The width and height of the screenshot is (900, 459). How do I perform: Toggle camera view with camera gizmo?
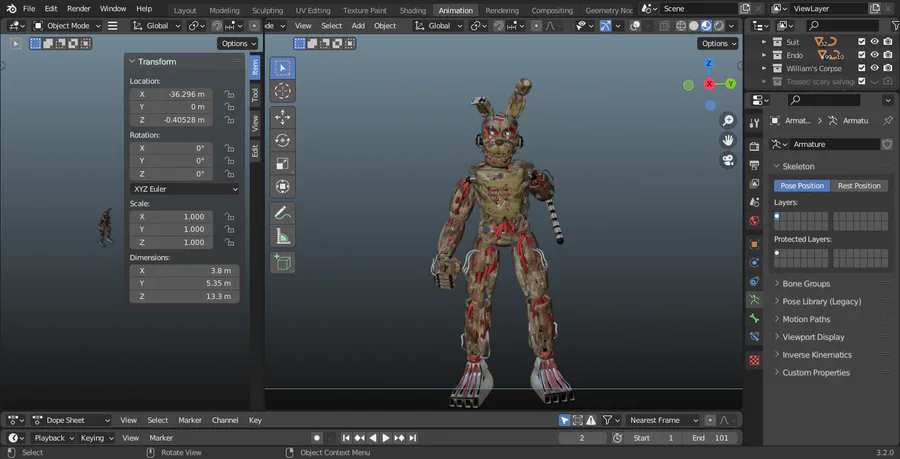728,160
